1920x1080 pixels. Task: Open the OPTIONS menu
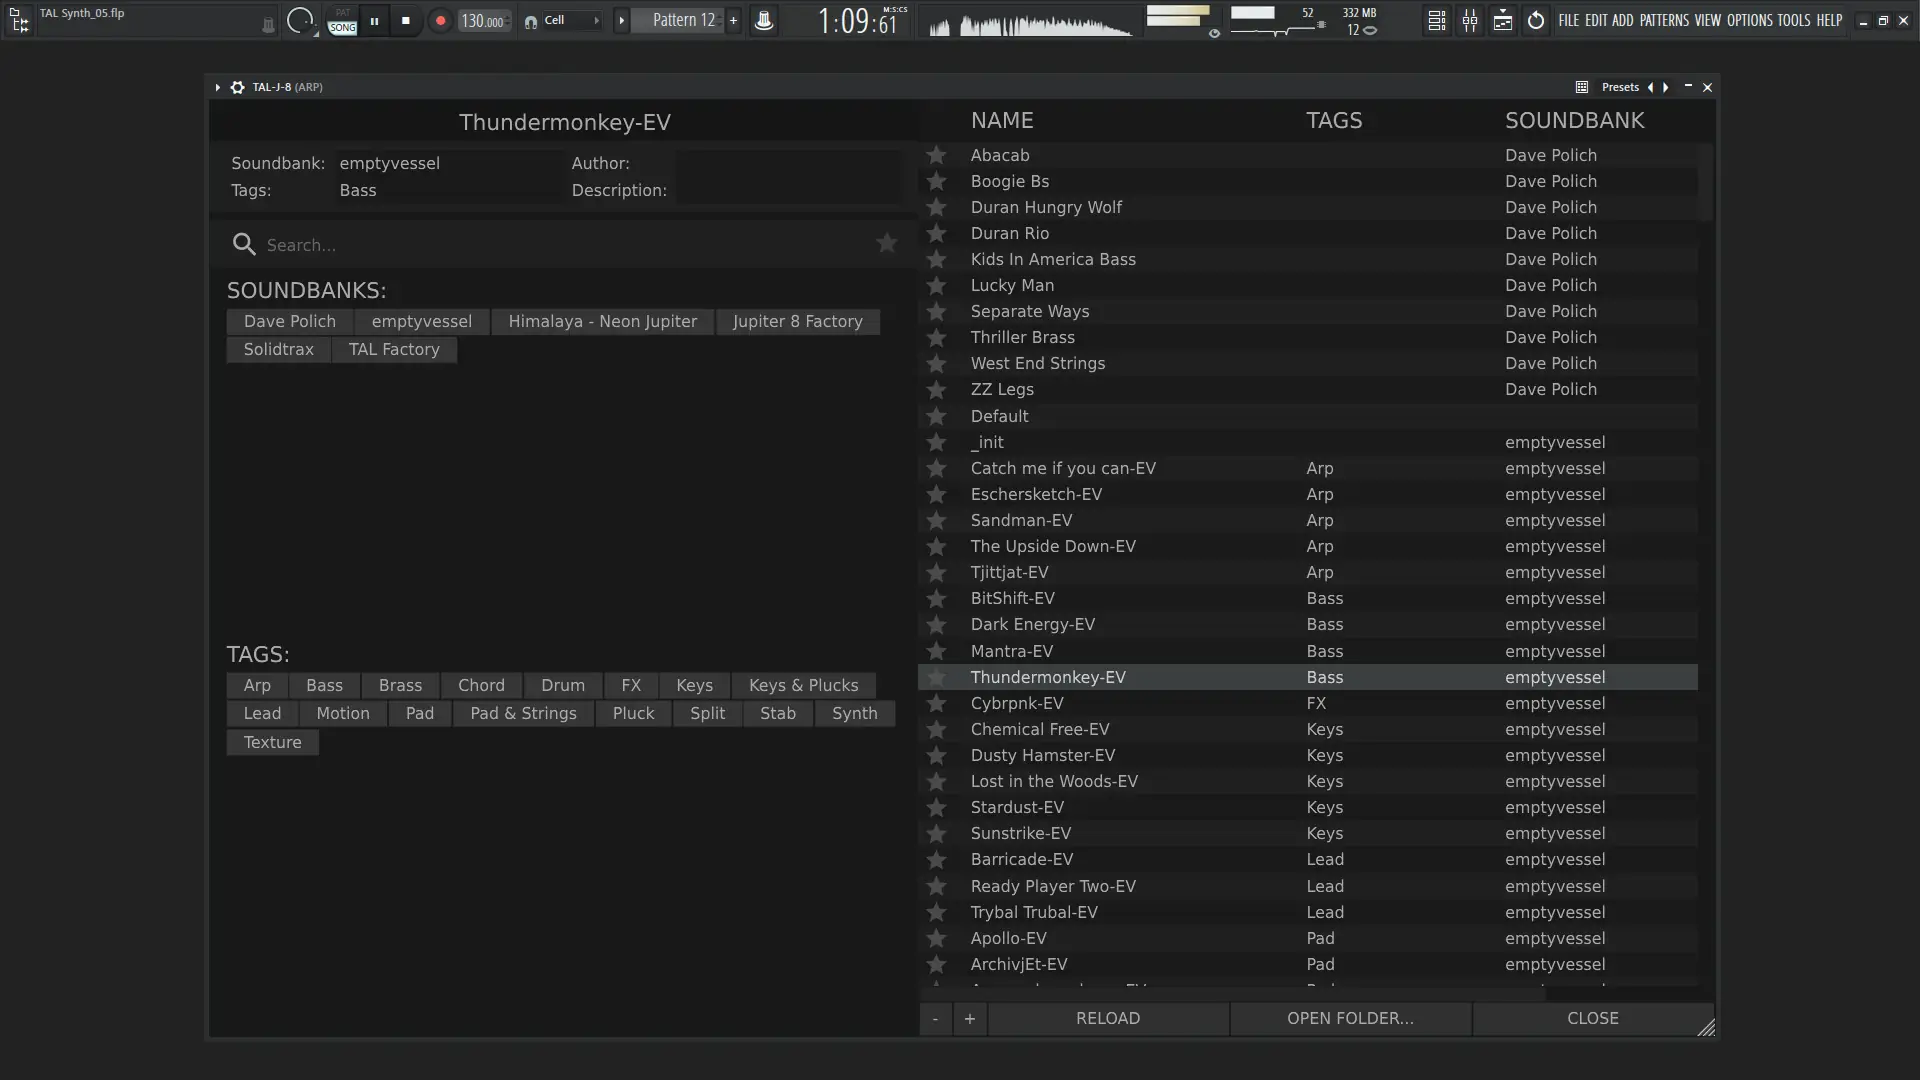point(1749,20)
